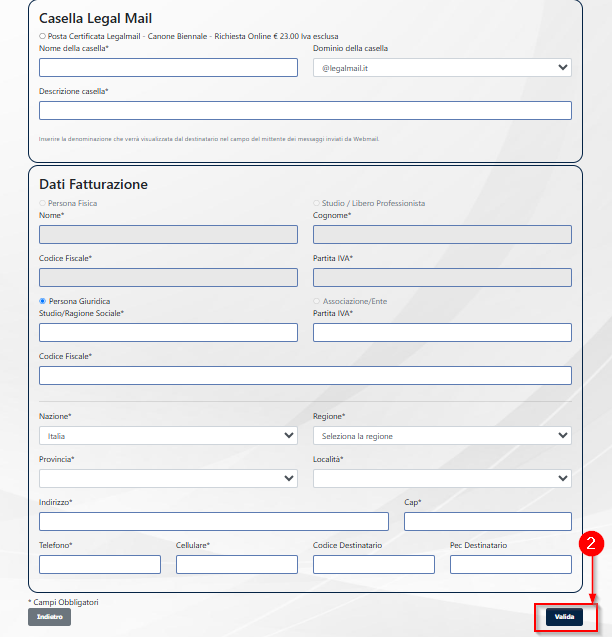612x637 pixels.
Task: Expand the Nazione dropdown showing Italia
Action: [168, 436]
